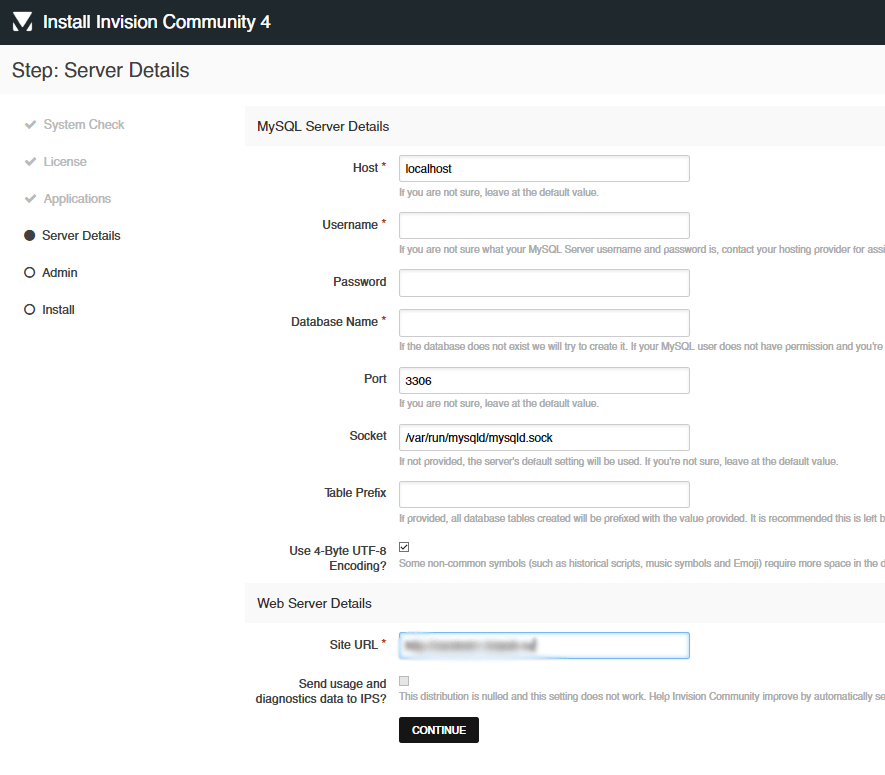The image size is (885, 775).
Task: Tick the Send usage and diagnostics checkbox
Action: [x=404, y=681]
